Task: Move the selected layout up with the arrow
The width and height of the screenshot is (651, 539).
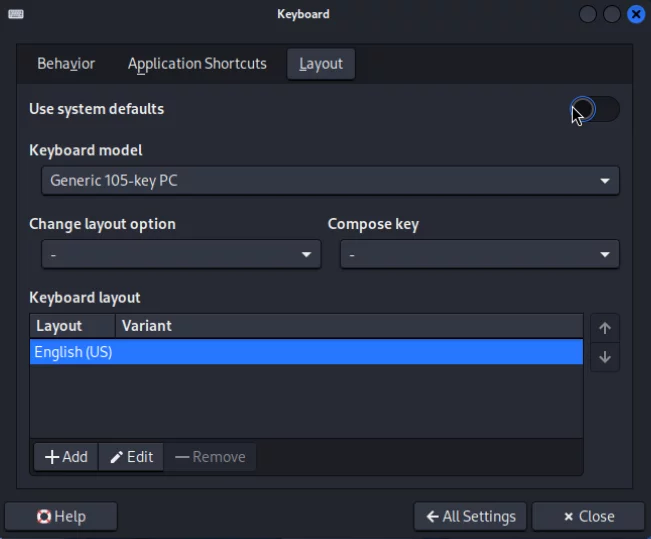Action: (x=604, y=328)
